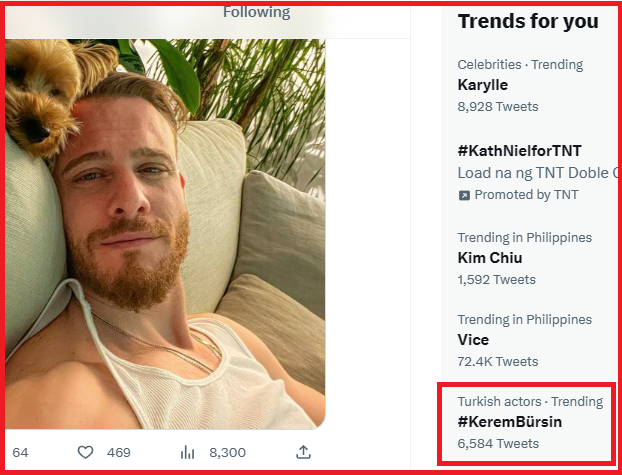Click 'Load na ng TNT Doble' ad text
The height and width of the screenshot is (475, 622).
click(x=534, y=172)
